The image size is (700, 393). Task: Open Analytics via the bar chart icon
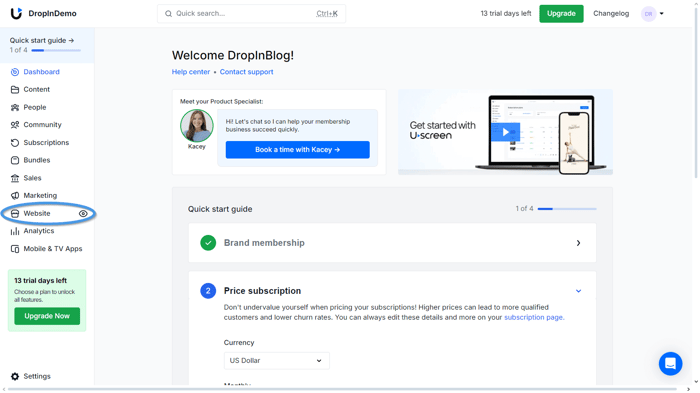[15, 231]
